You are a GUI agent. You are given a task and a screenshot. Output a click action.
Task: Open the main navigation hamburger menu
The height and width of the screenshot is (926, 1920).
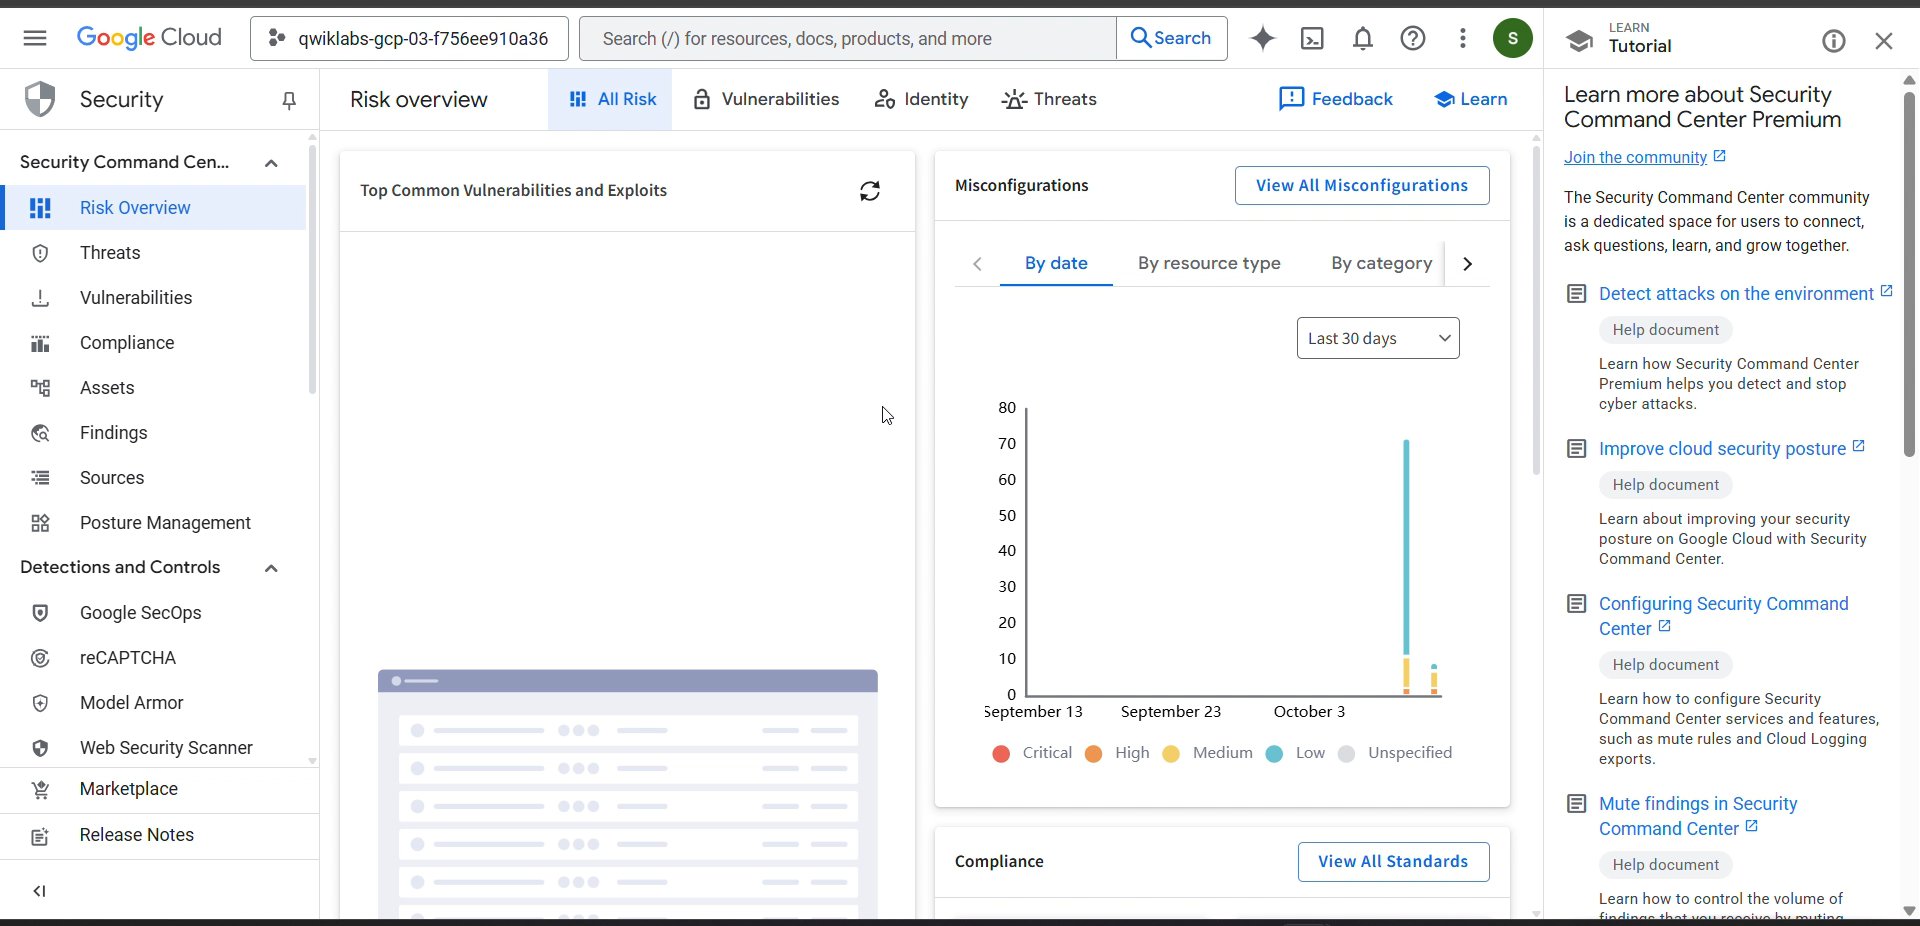35,38
